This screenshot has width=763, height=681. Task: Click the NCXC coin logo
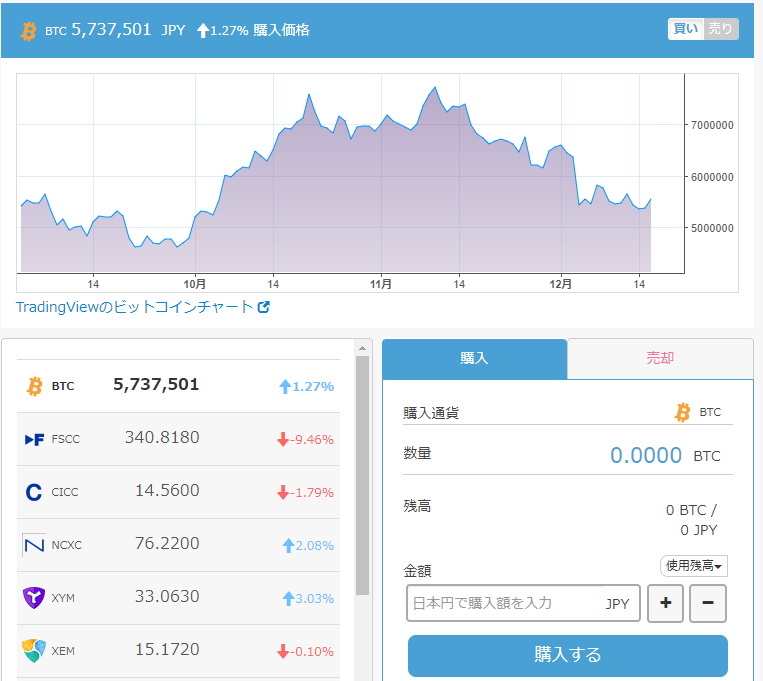click(x=34, y=545)
